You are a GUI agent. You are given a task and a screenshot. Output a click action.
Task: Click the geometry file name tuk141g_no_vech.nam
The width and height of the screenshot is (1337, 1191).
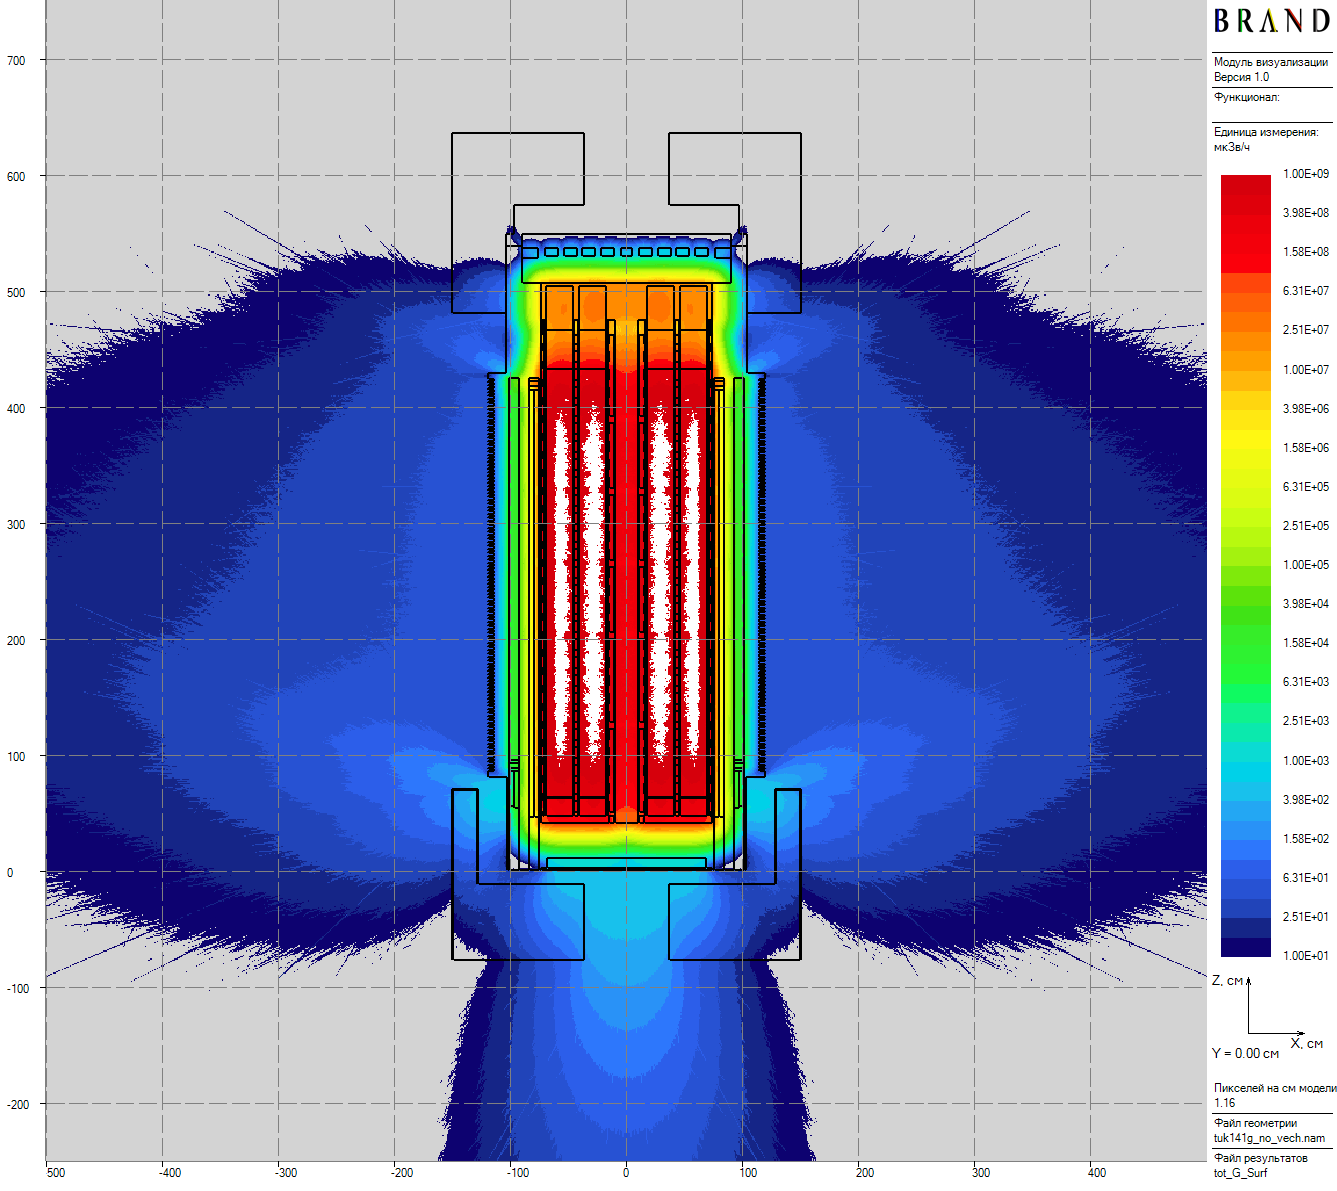(x=1269, y=1138)
